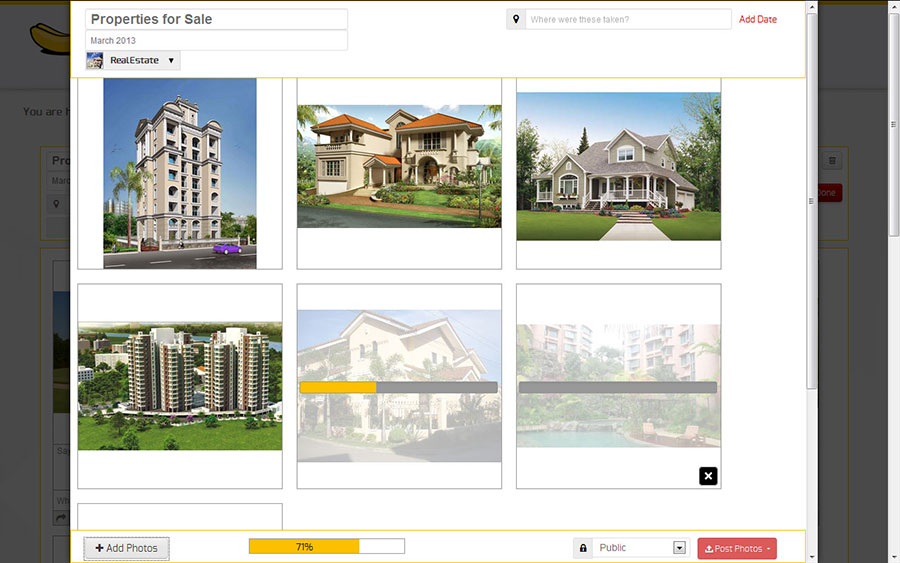Select the orange-roofed villa thumbnail
This screenshot has height=563, width=900.
tap(399, 166)
